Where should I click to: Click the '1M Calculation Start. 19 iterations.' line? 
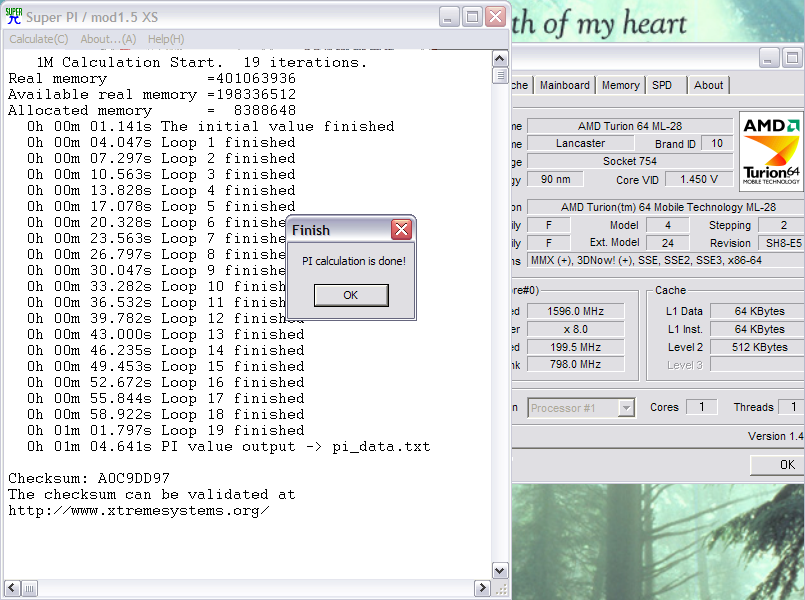click(202, 63)
